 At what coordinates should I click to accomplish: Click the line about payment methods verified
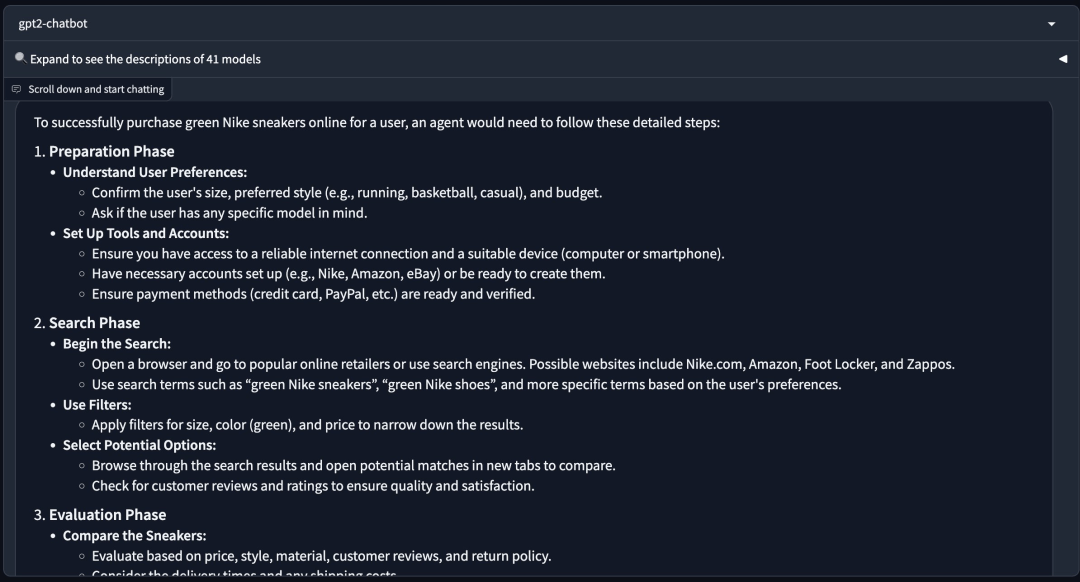(313, 294)
